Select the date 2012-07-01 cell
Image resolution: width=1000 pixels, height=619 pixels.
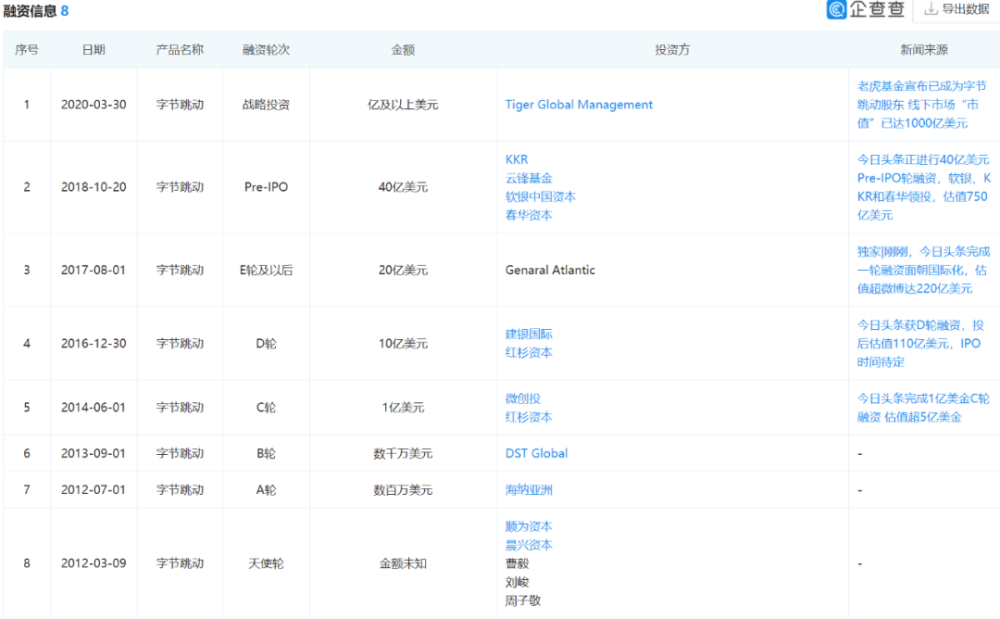[x=94, y=490]
